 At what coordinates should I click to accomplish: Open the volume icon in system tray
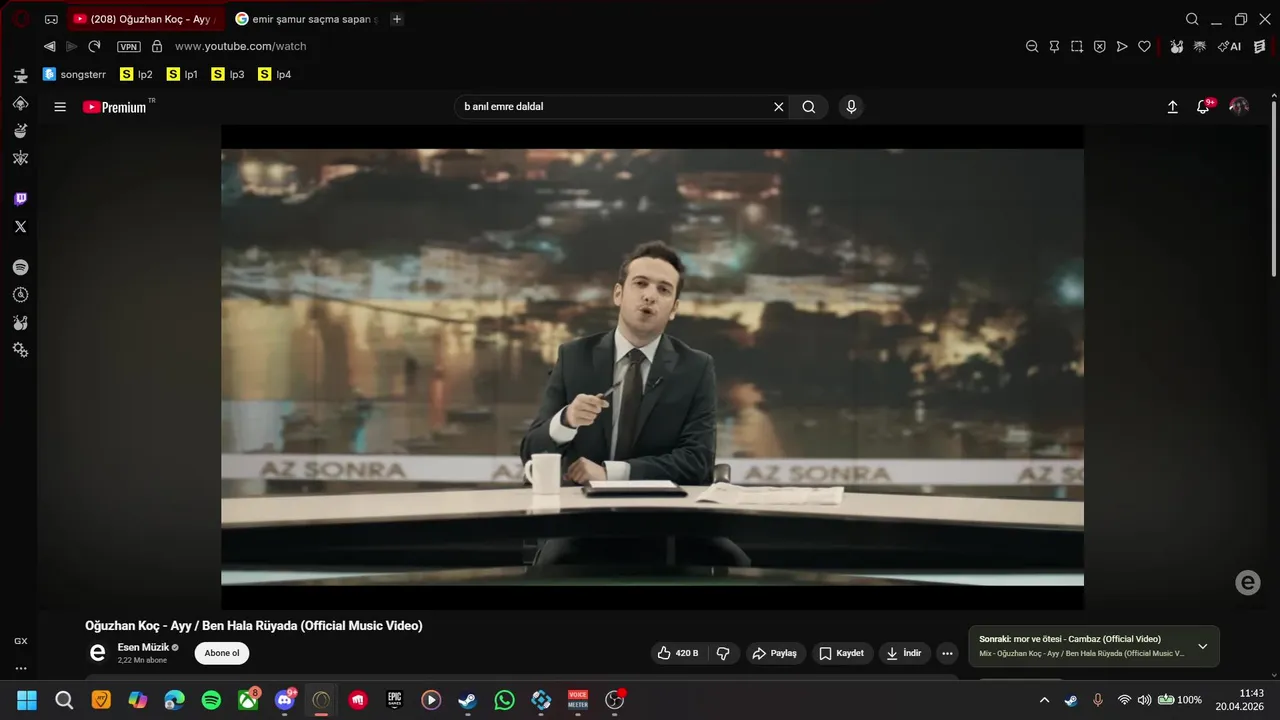point(1145,700)
